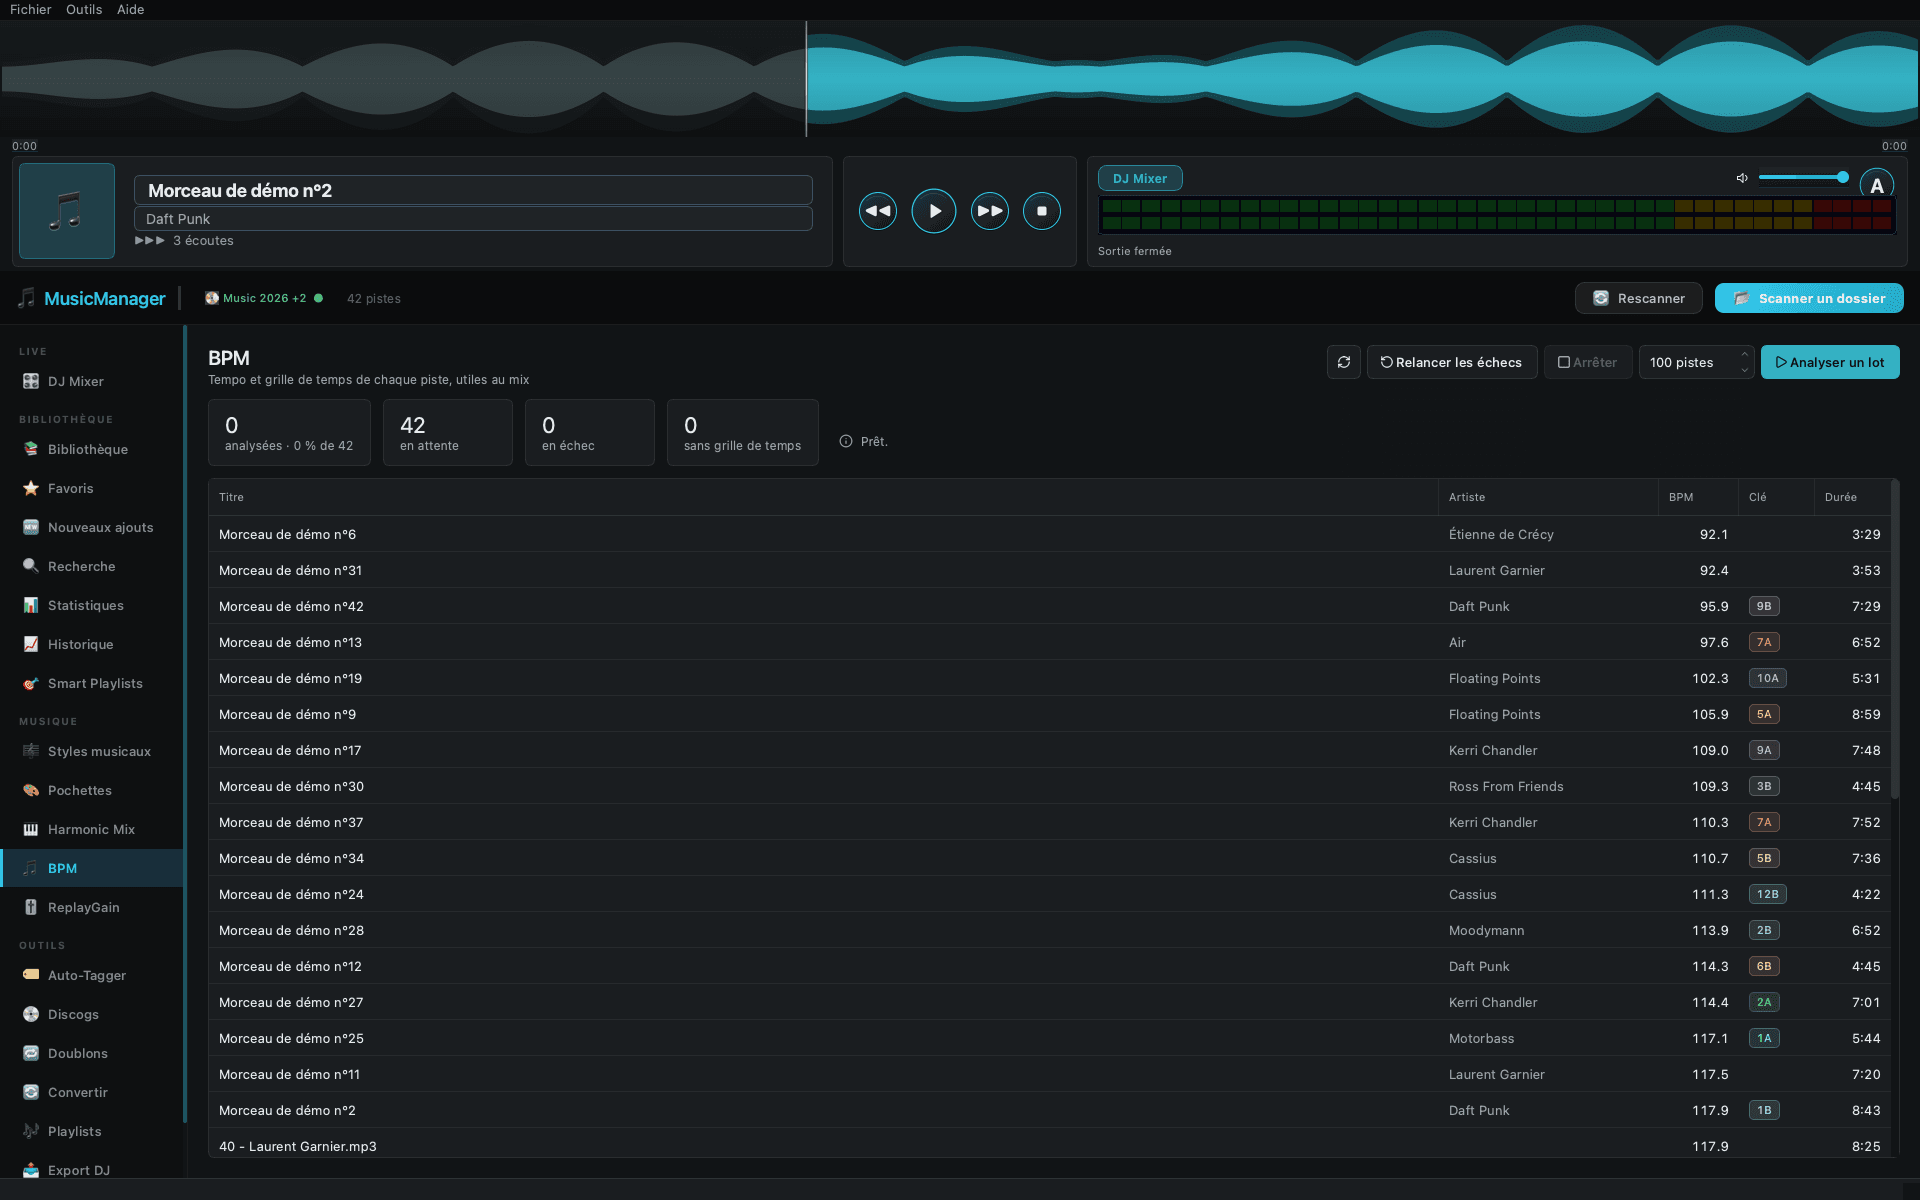Click the speaker volume icon

(1742, 178)
